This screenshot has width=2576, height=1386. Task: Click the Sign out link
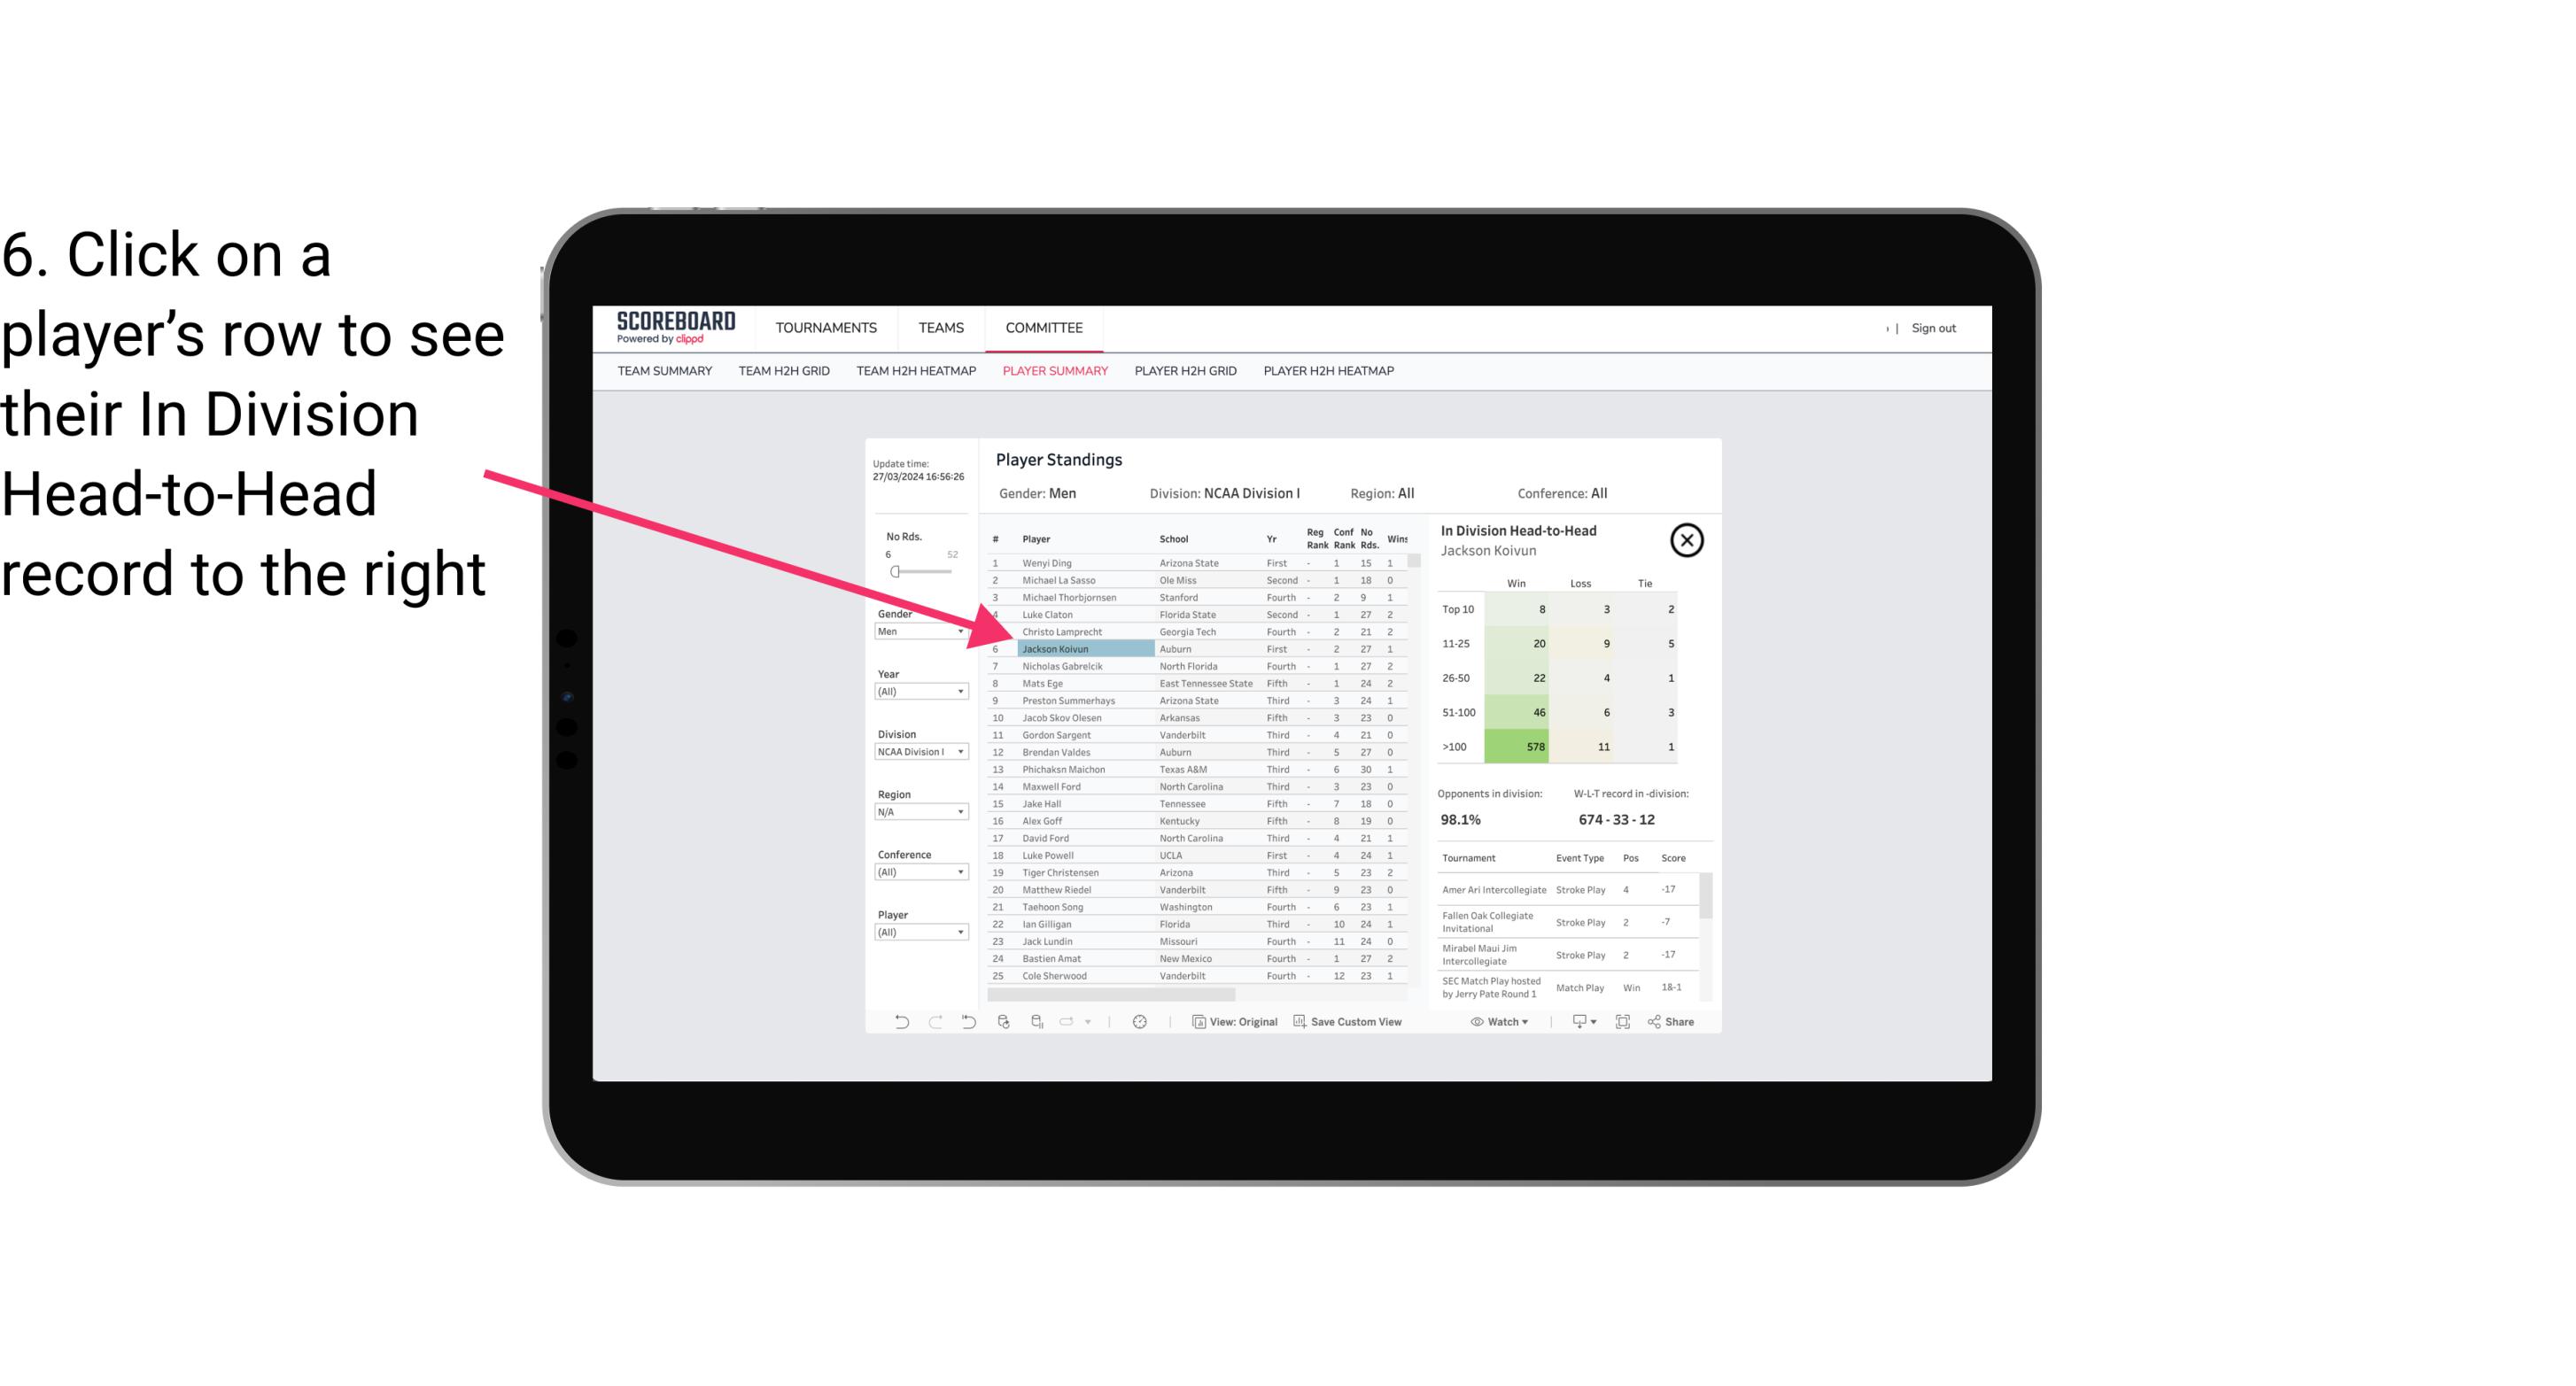(1932, 326)
